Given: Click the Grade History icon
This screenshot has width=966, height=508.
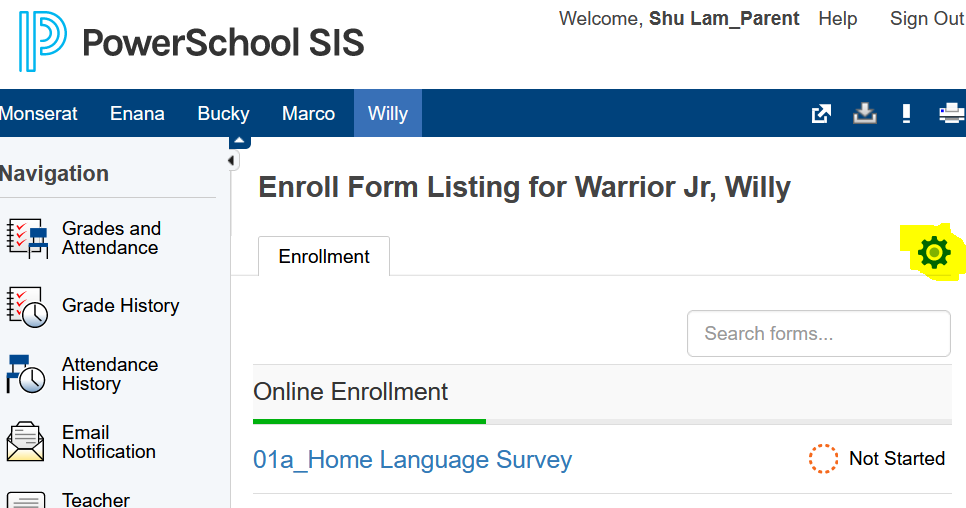Looking at the screenshot, I should tap(27, 306).
